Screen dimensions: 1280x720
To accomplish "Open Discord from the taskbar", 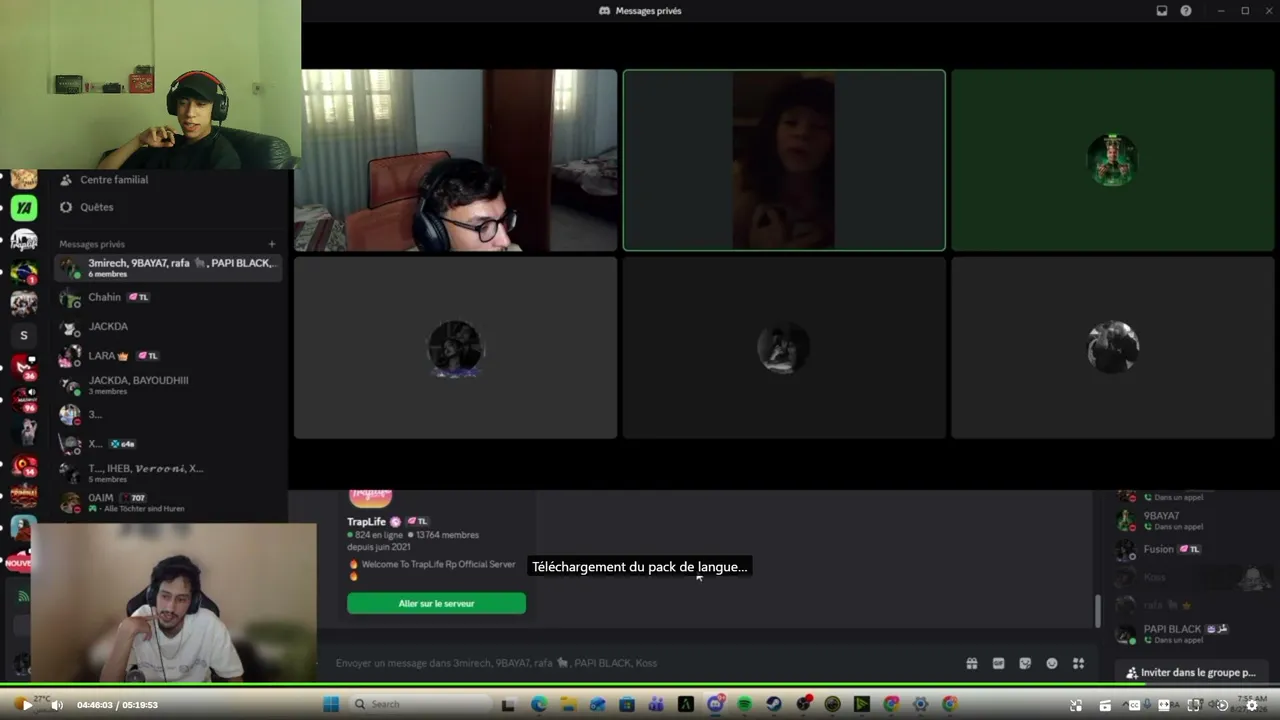I will 715,704.
